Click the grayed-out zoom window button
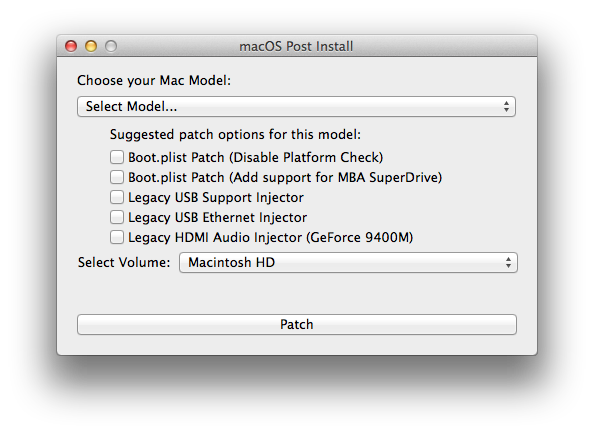This screenshot has height=434, width=594. point(111,46)
